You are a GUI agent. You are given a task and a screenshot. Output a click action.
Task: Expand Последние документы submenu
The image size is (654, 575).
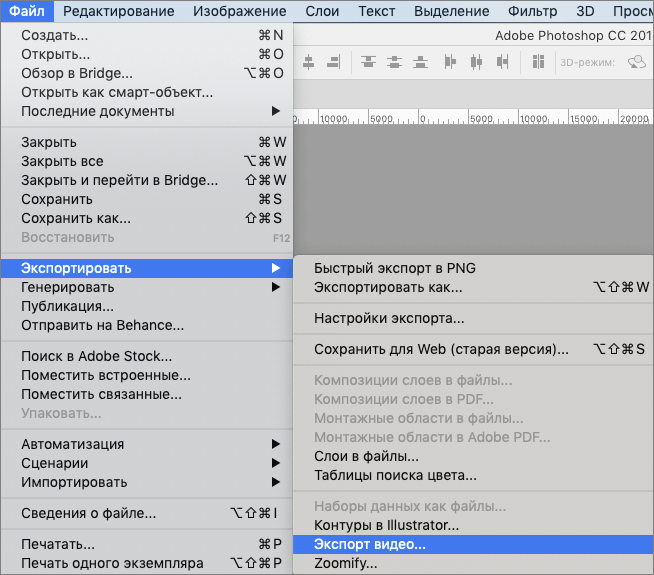click(x=146, y=111)
